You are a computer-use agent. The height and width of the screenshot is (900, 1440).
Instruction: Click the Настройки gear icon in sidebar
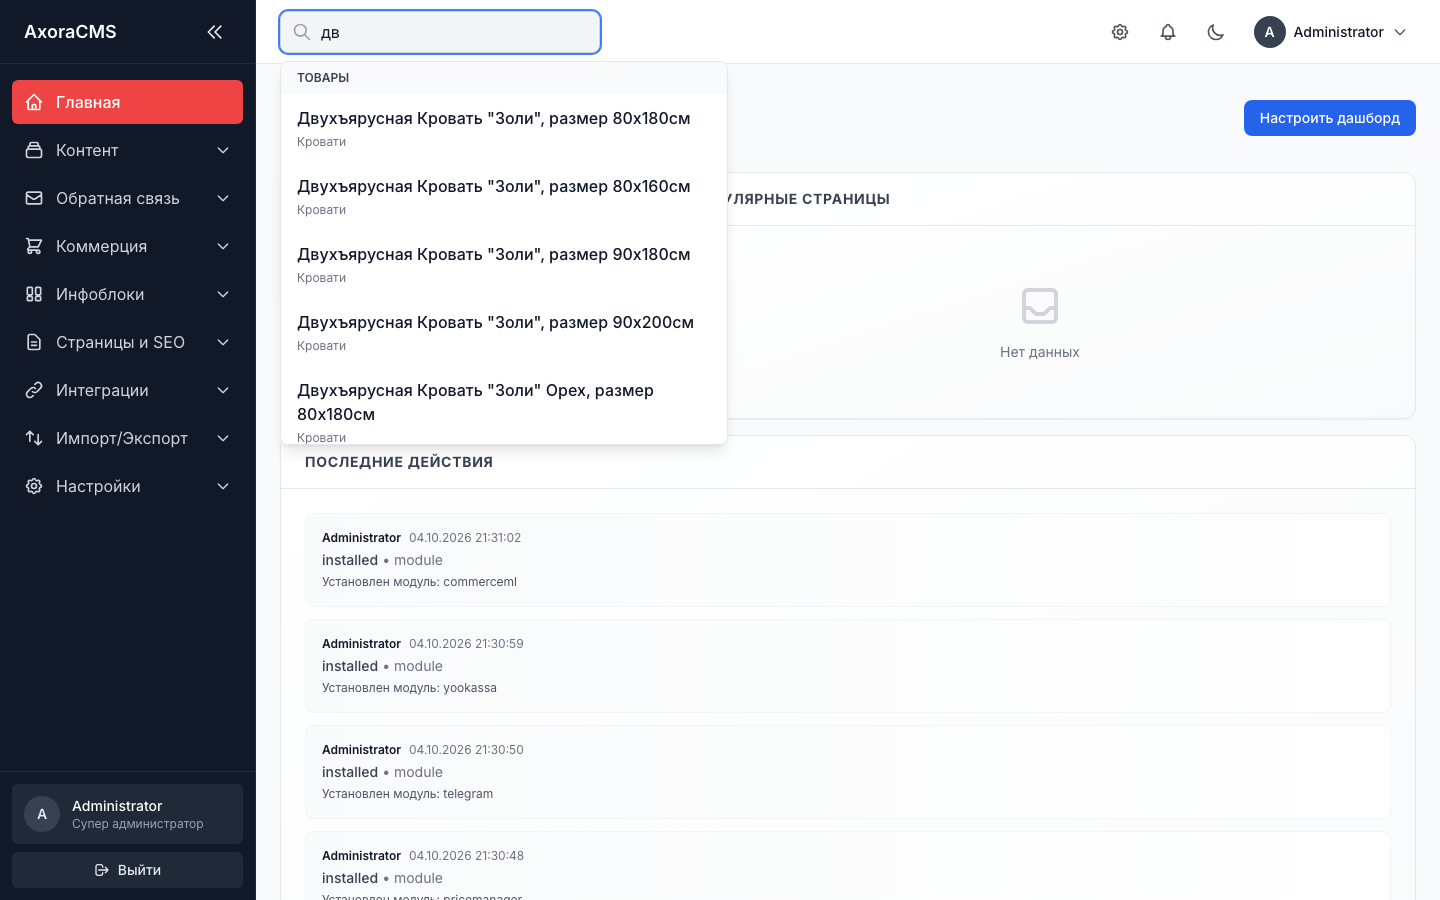point(34,486)
